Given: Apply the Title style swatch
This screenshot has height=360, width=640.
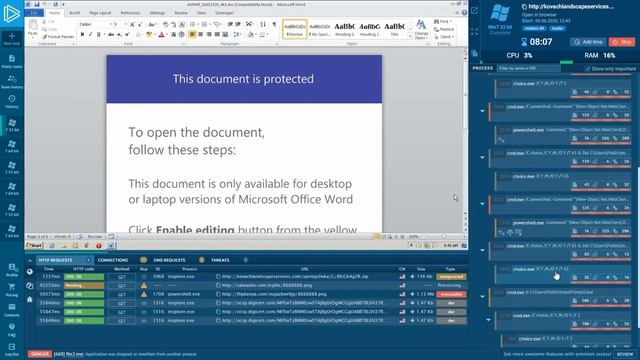Looking at the screenshot, I should [x=395, y=29].
